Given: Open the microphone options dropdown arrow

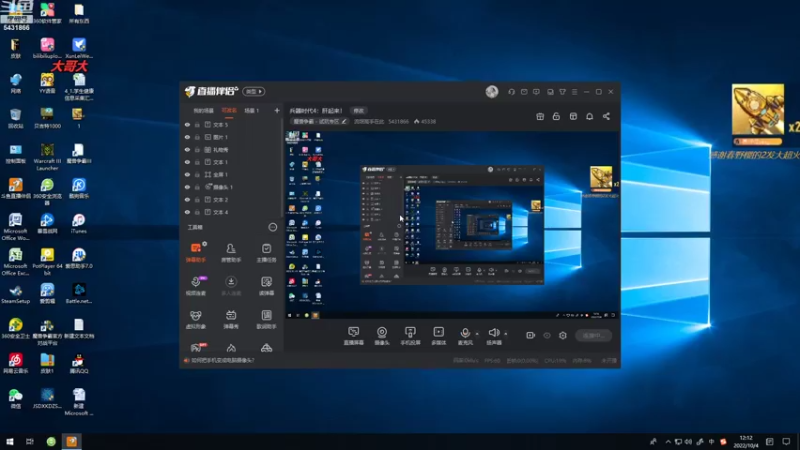Looking at the screenshot, I should [477, 334].
